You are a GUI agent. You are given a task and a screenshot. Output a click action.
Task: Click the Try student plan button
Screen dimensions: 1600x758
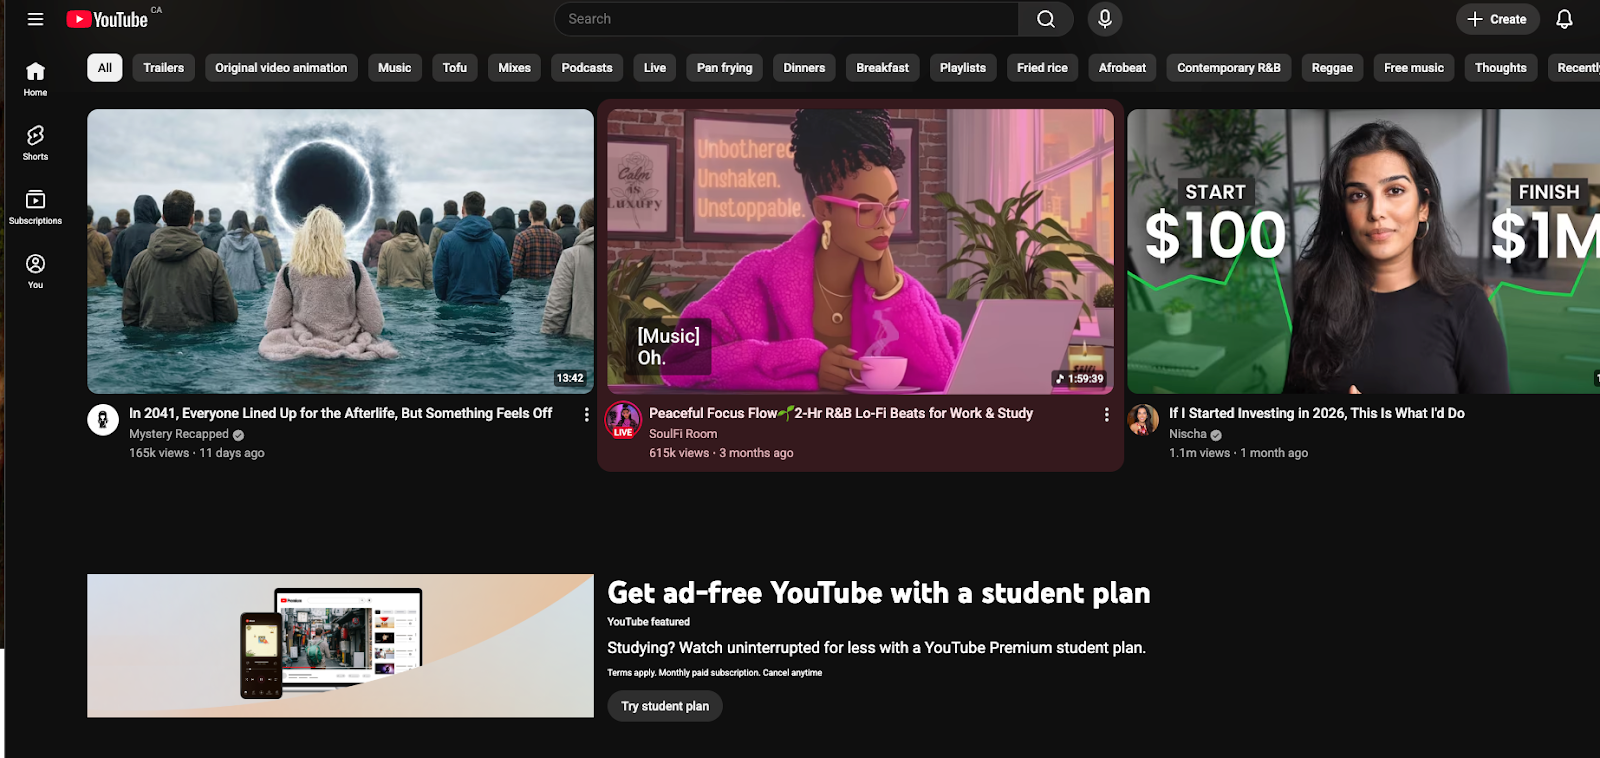tap(665, 706)
